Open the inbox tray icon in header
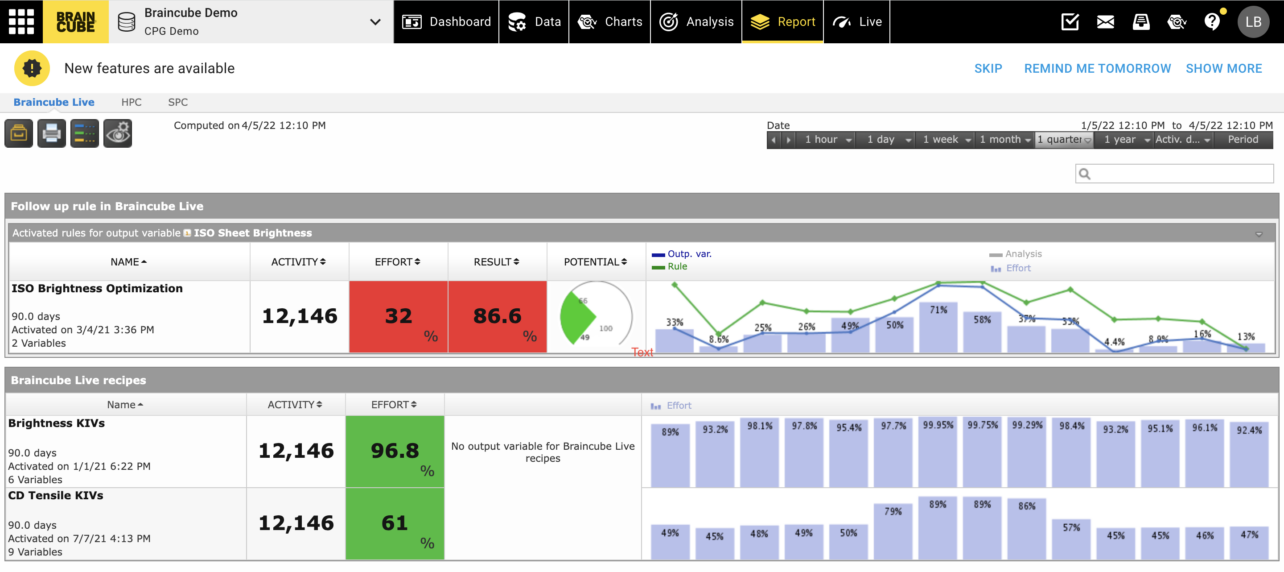This screenshot has height=572, width=1284. (1141, 21)
